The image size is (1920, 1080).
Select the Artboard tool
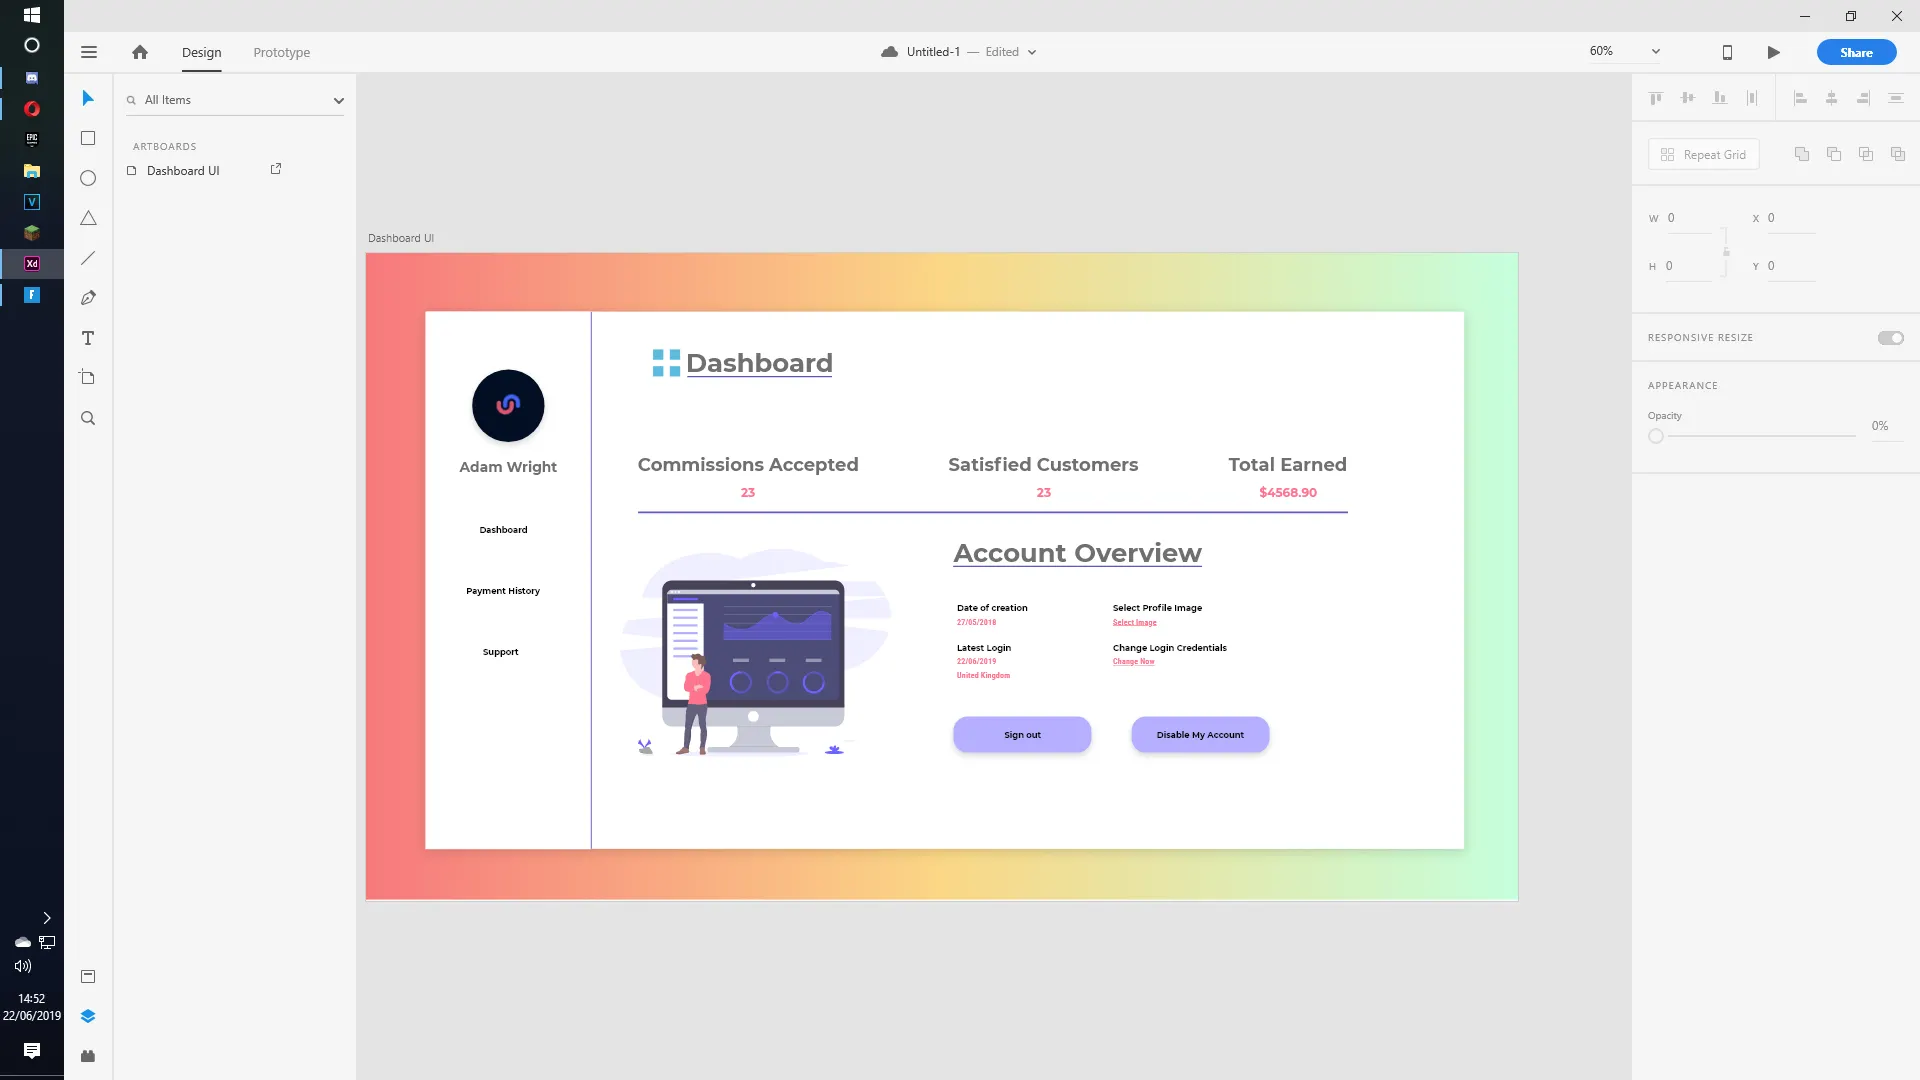pyautogui.click(x=88, y=378)
